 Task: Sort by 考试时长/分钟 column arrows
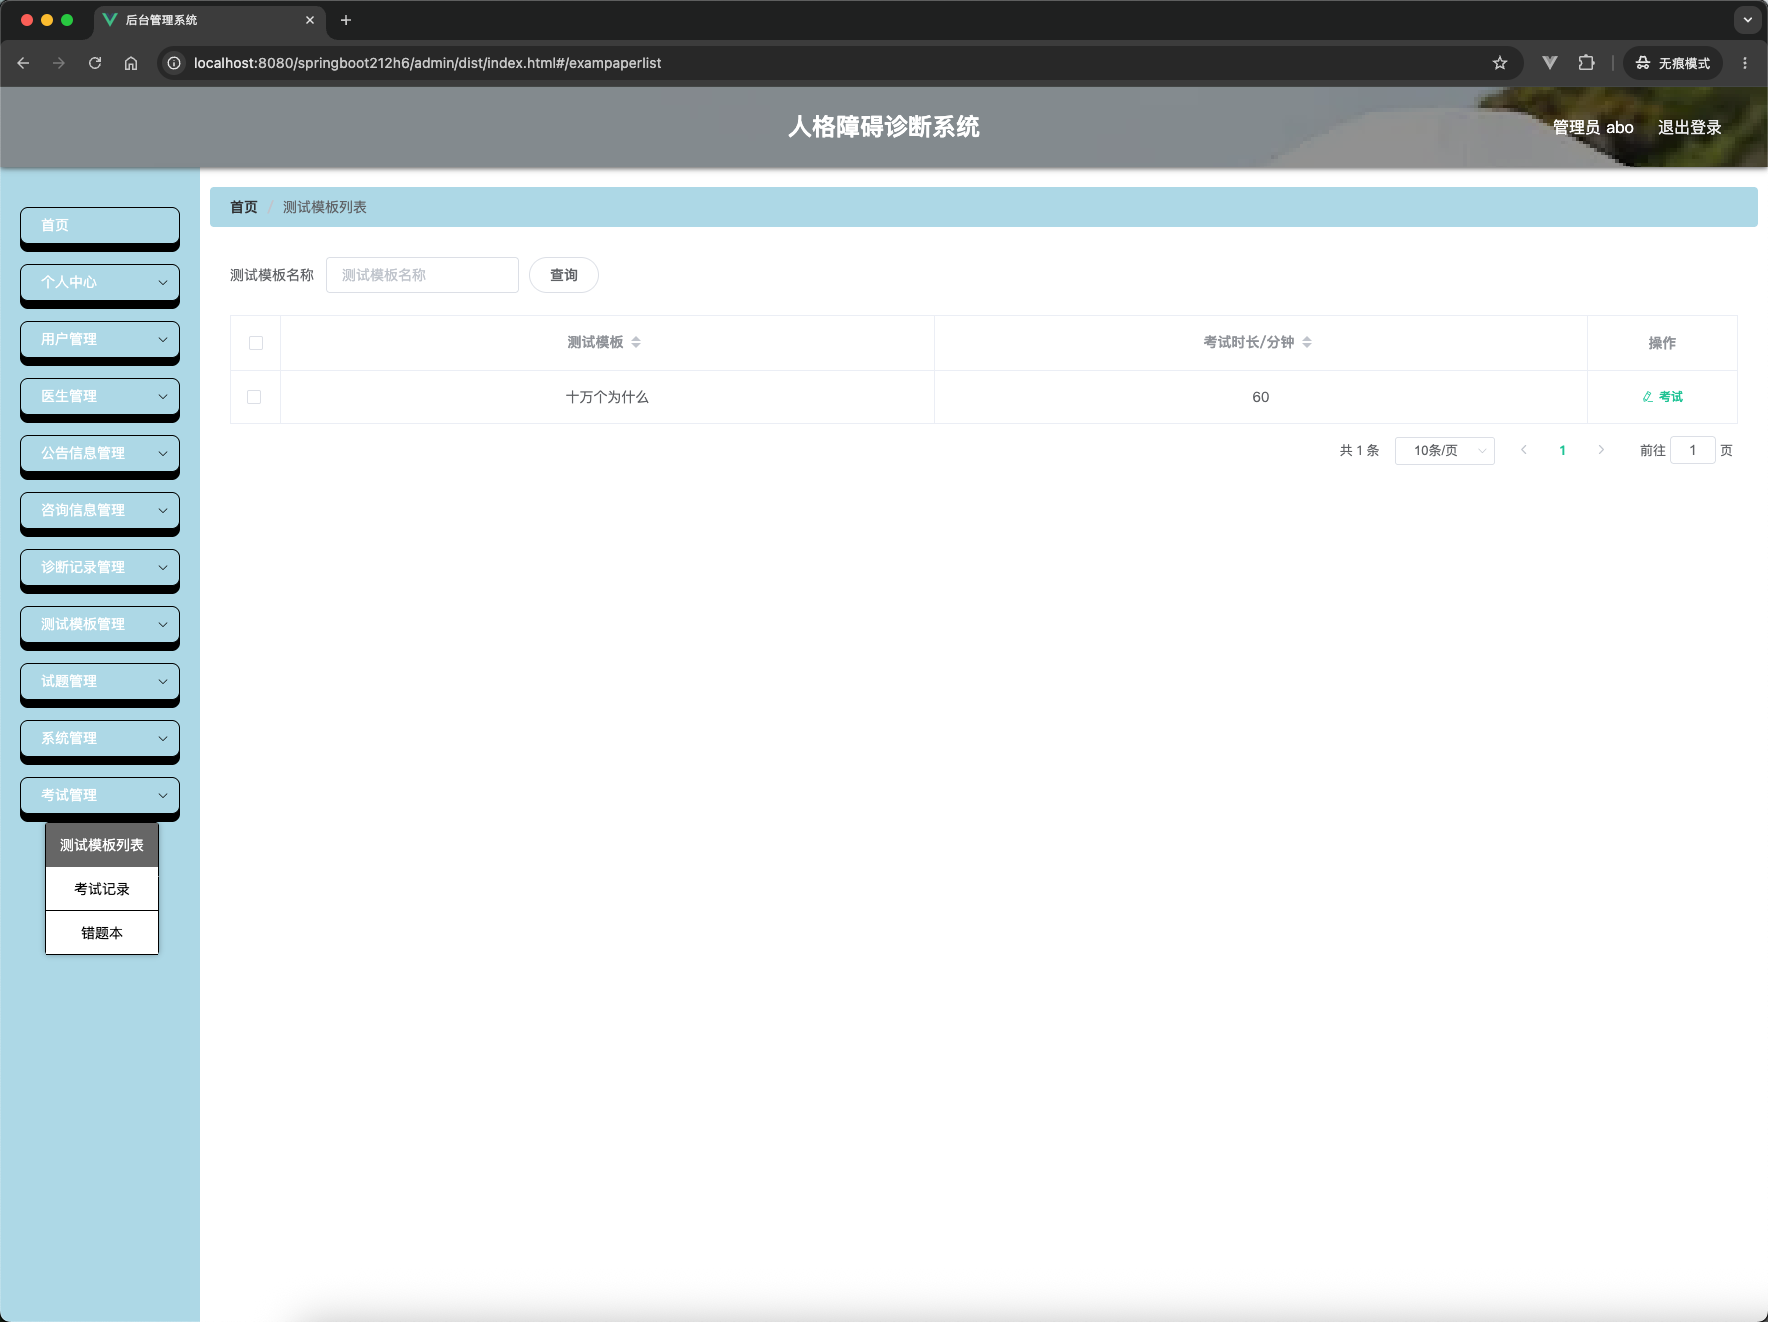[x=1307, y=342]
